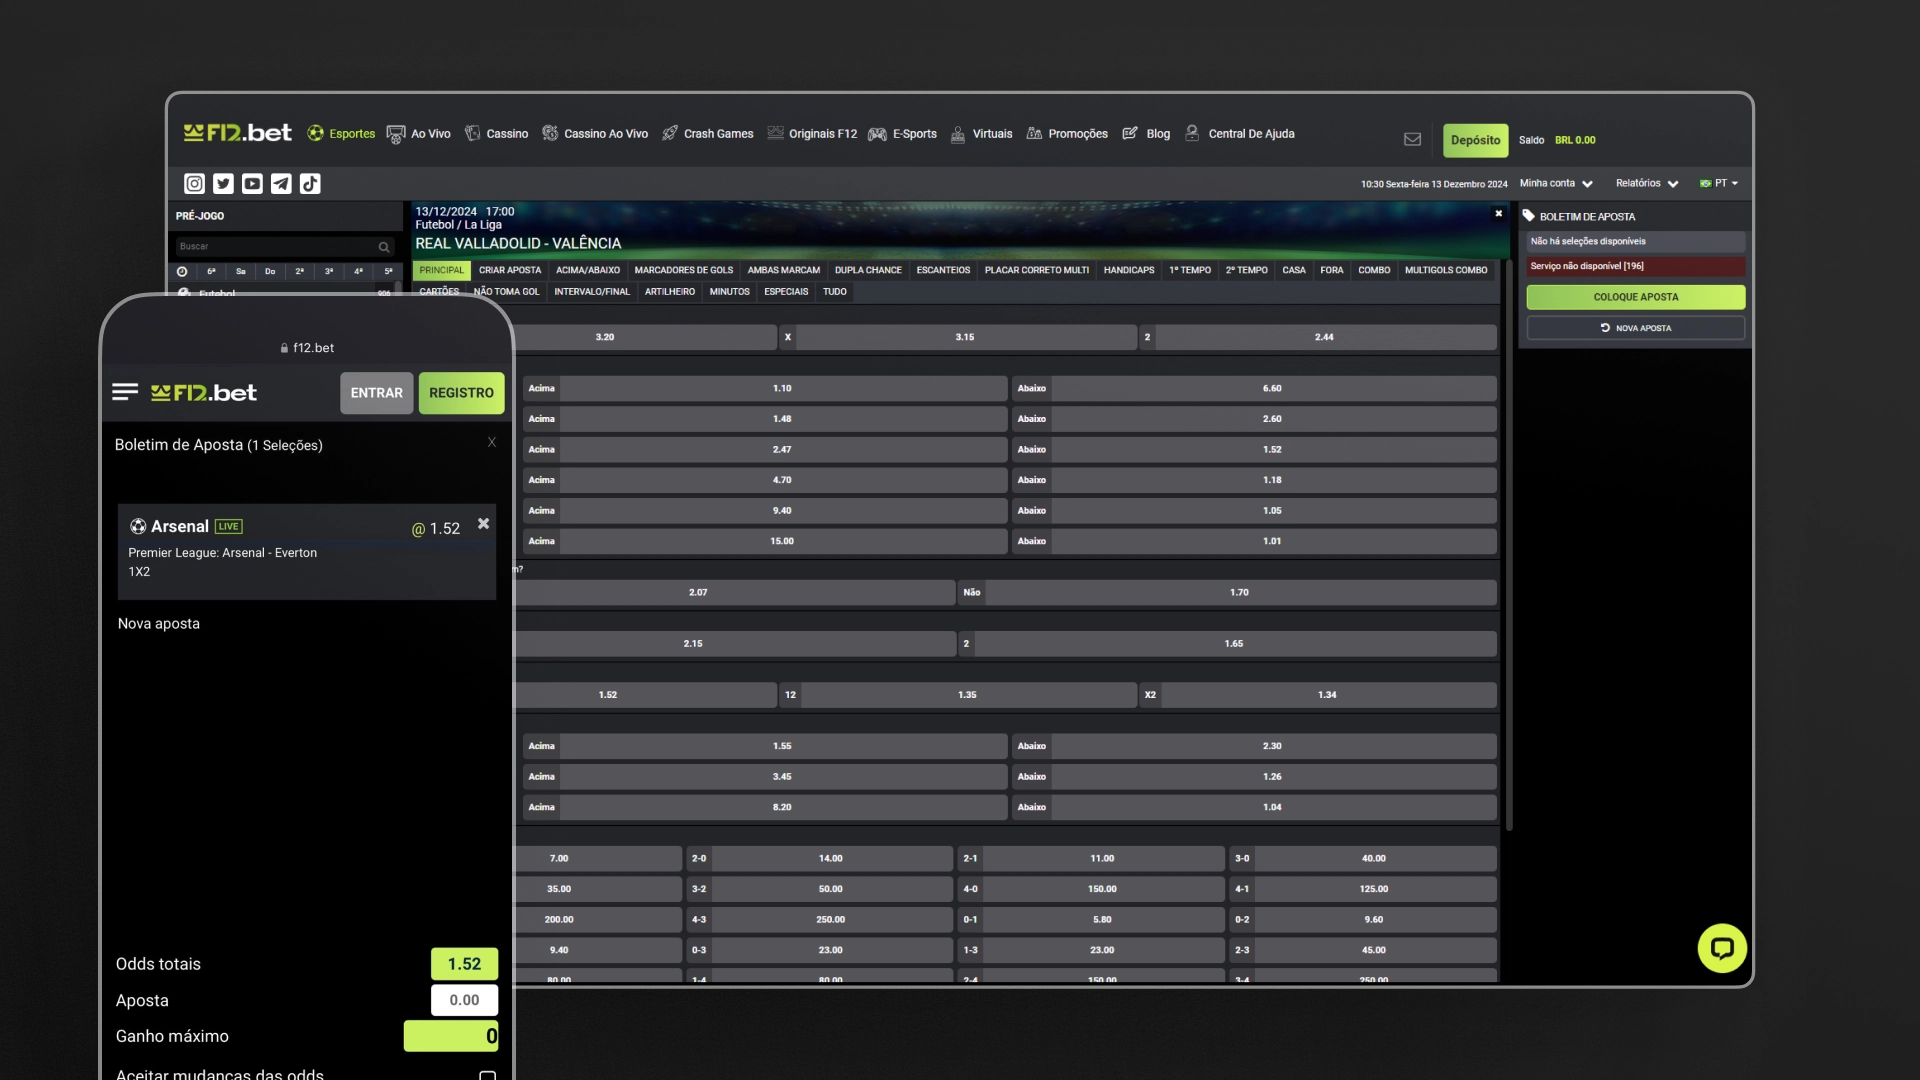The image size is (1920, 1080).
Task: Click the Blog pencil icon
Action: tap(1130, 133)
